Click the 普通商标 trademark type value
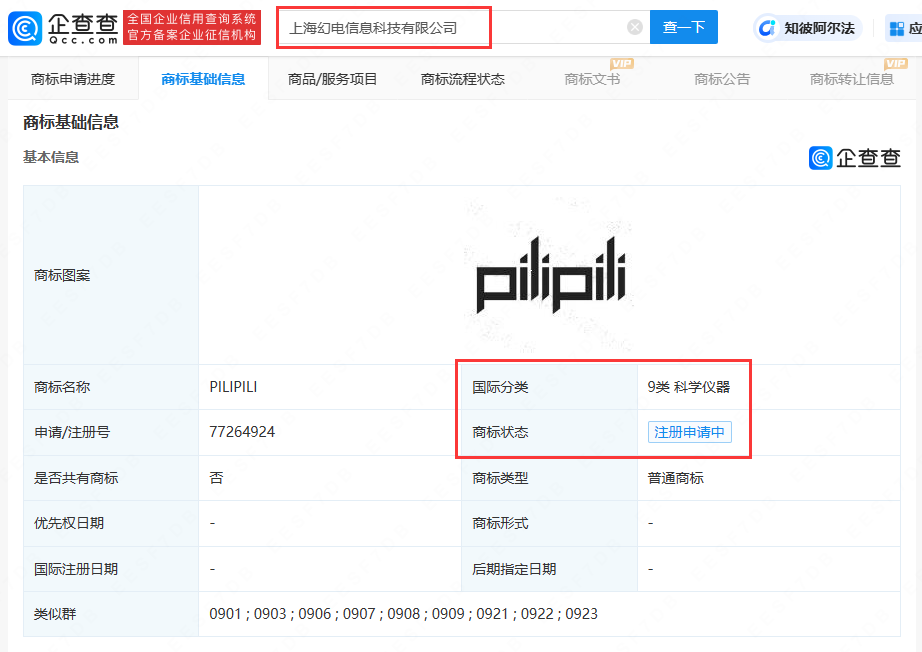Screen dimensions: 922x652 (676, 478)
